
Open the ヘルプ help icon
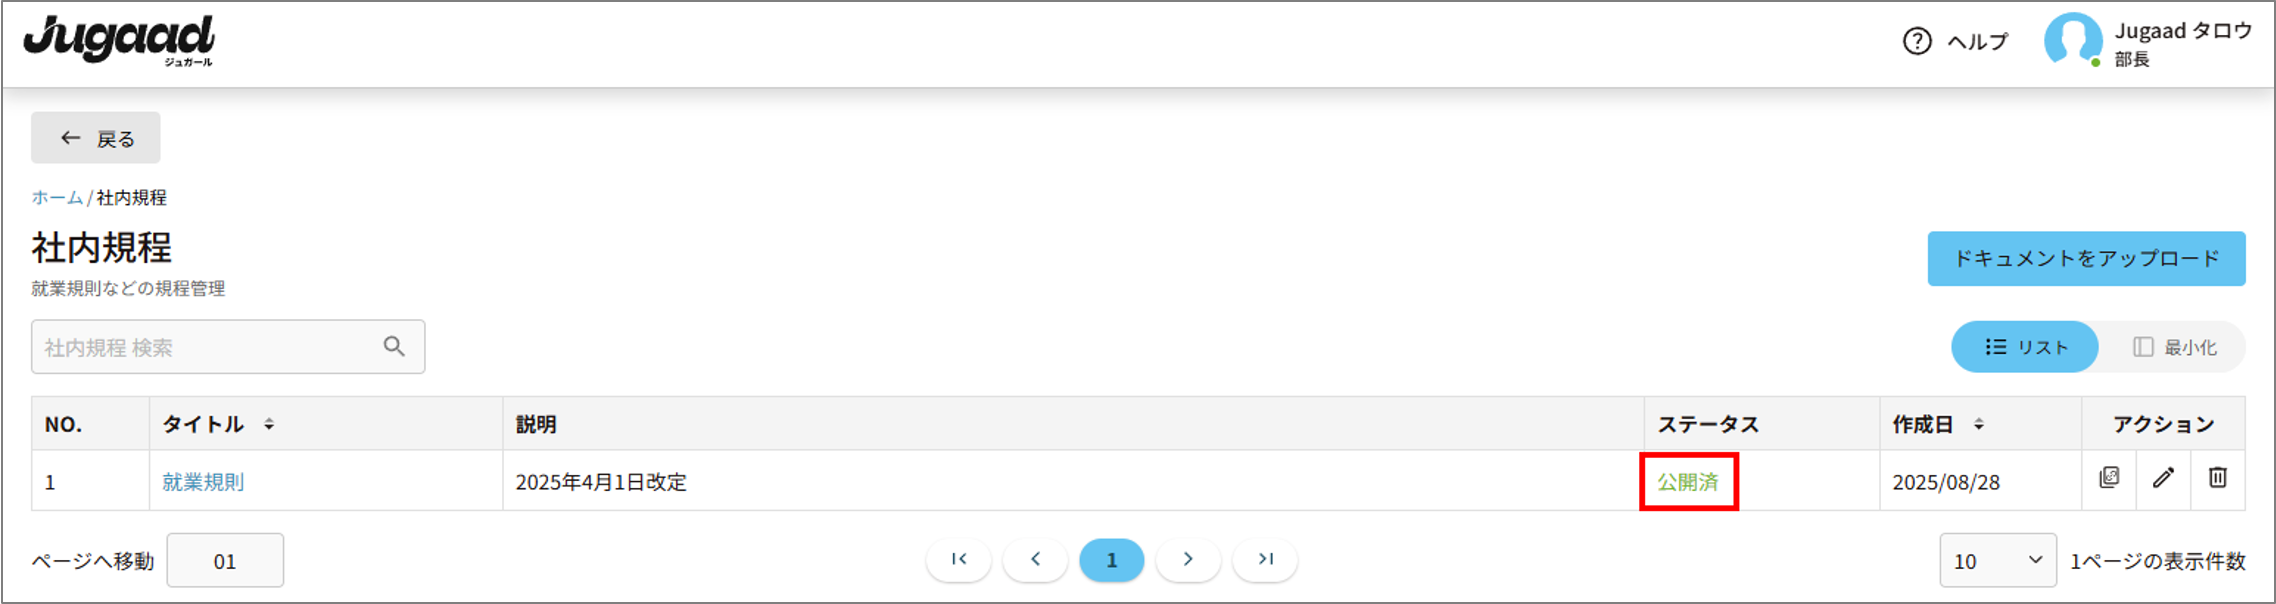coord(1917,41)
